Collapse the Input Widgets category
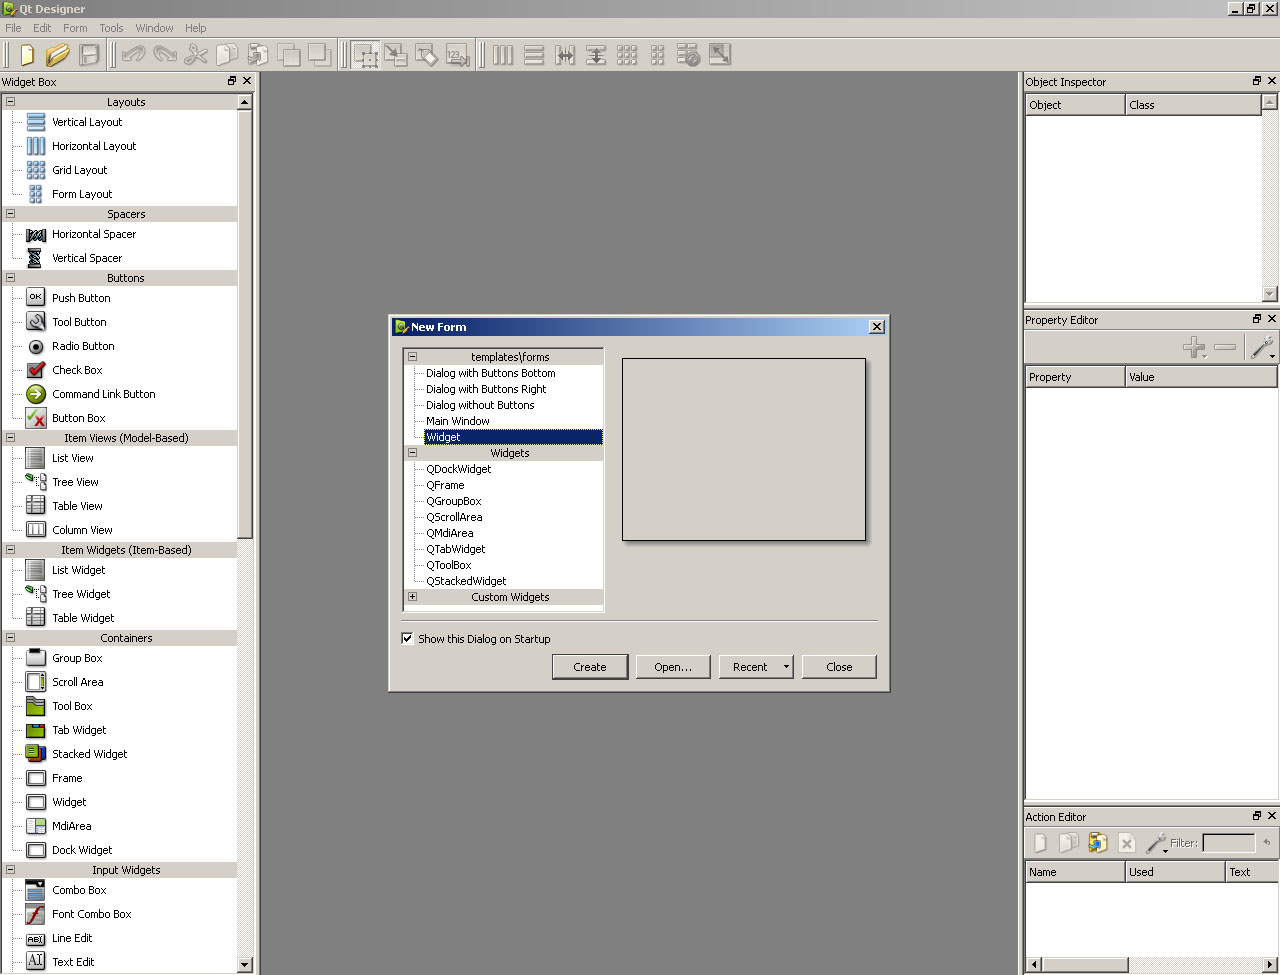 11,869
